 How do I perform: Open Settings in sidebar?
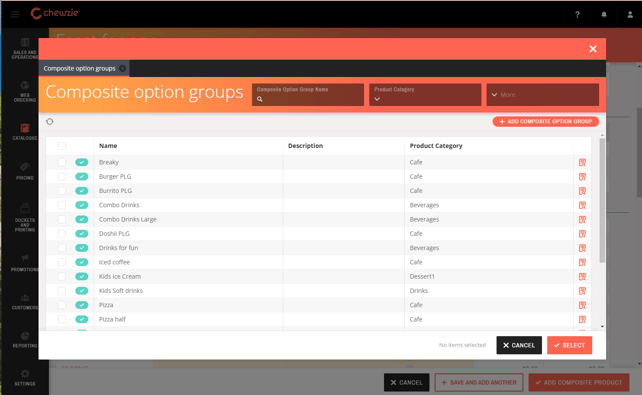tap(25, 378)
